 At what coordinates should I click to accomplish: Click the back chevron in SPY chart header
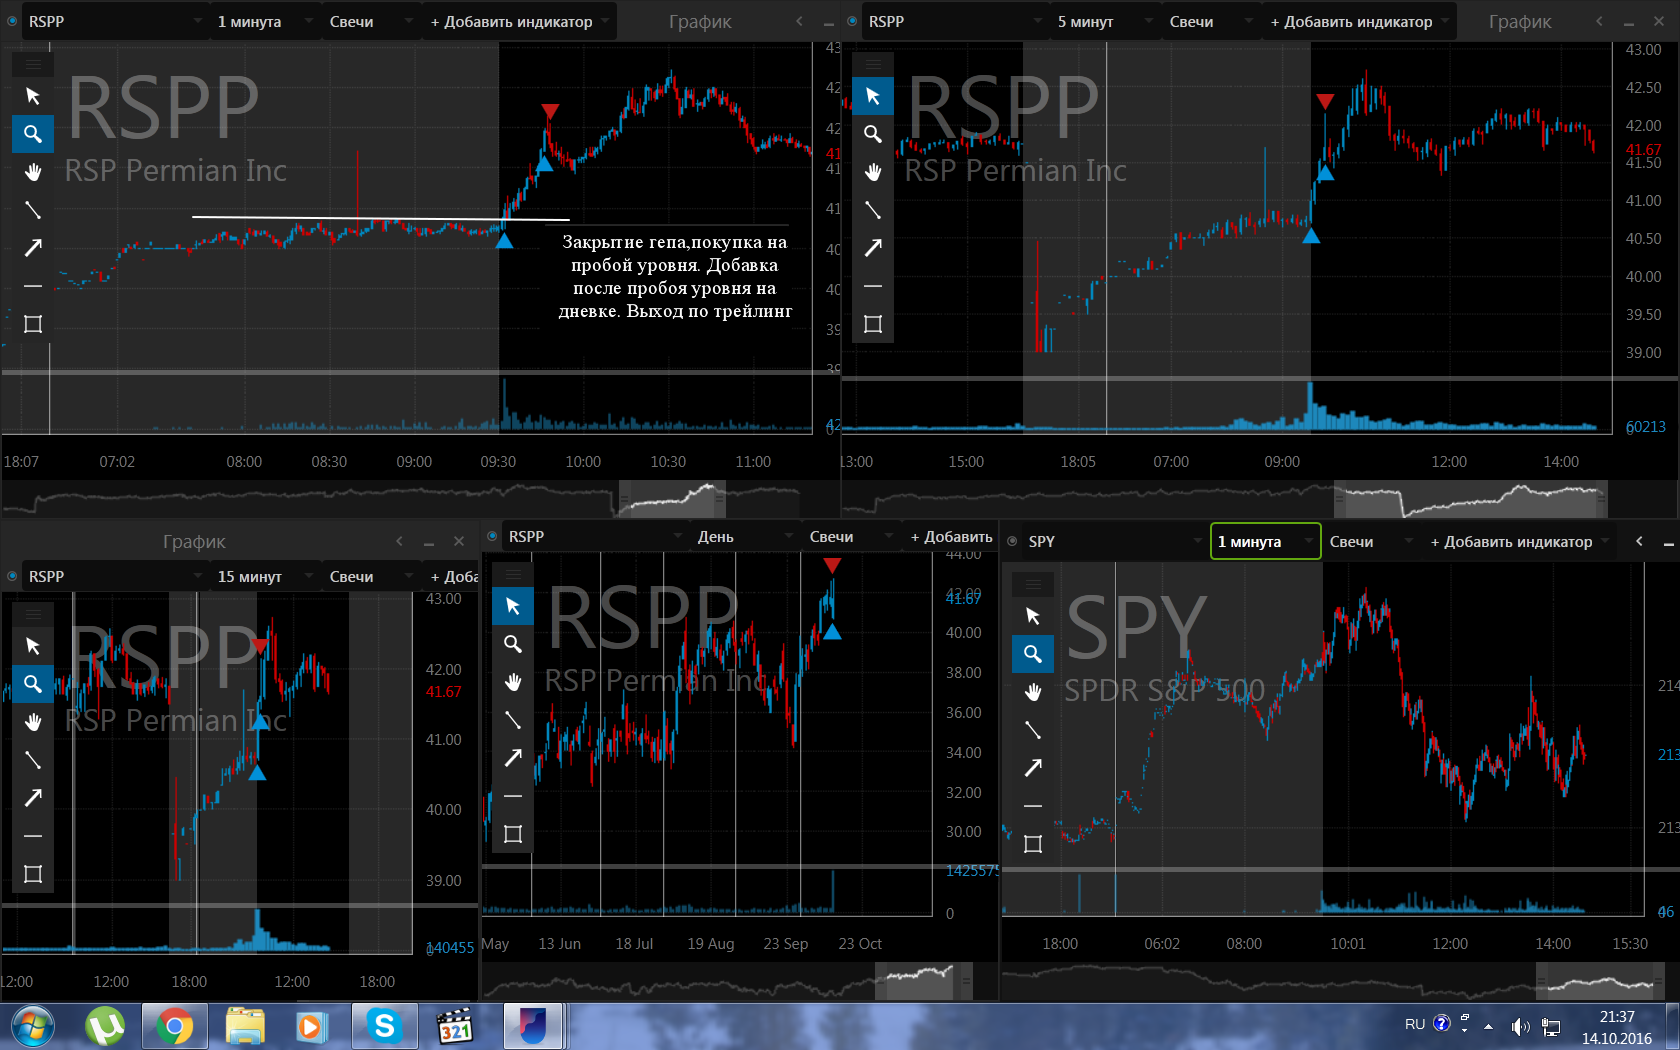[1639, 541]
